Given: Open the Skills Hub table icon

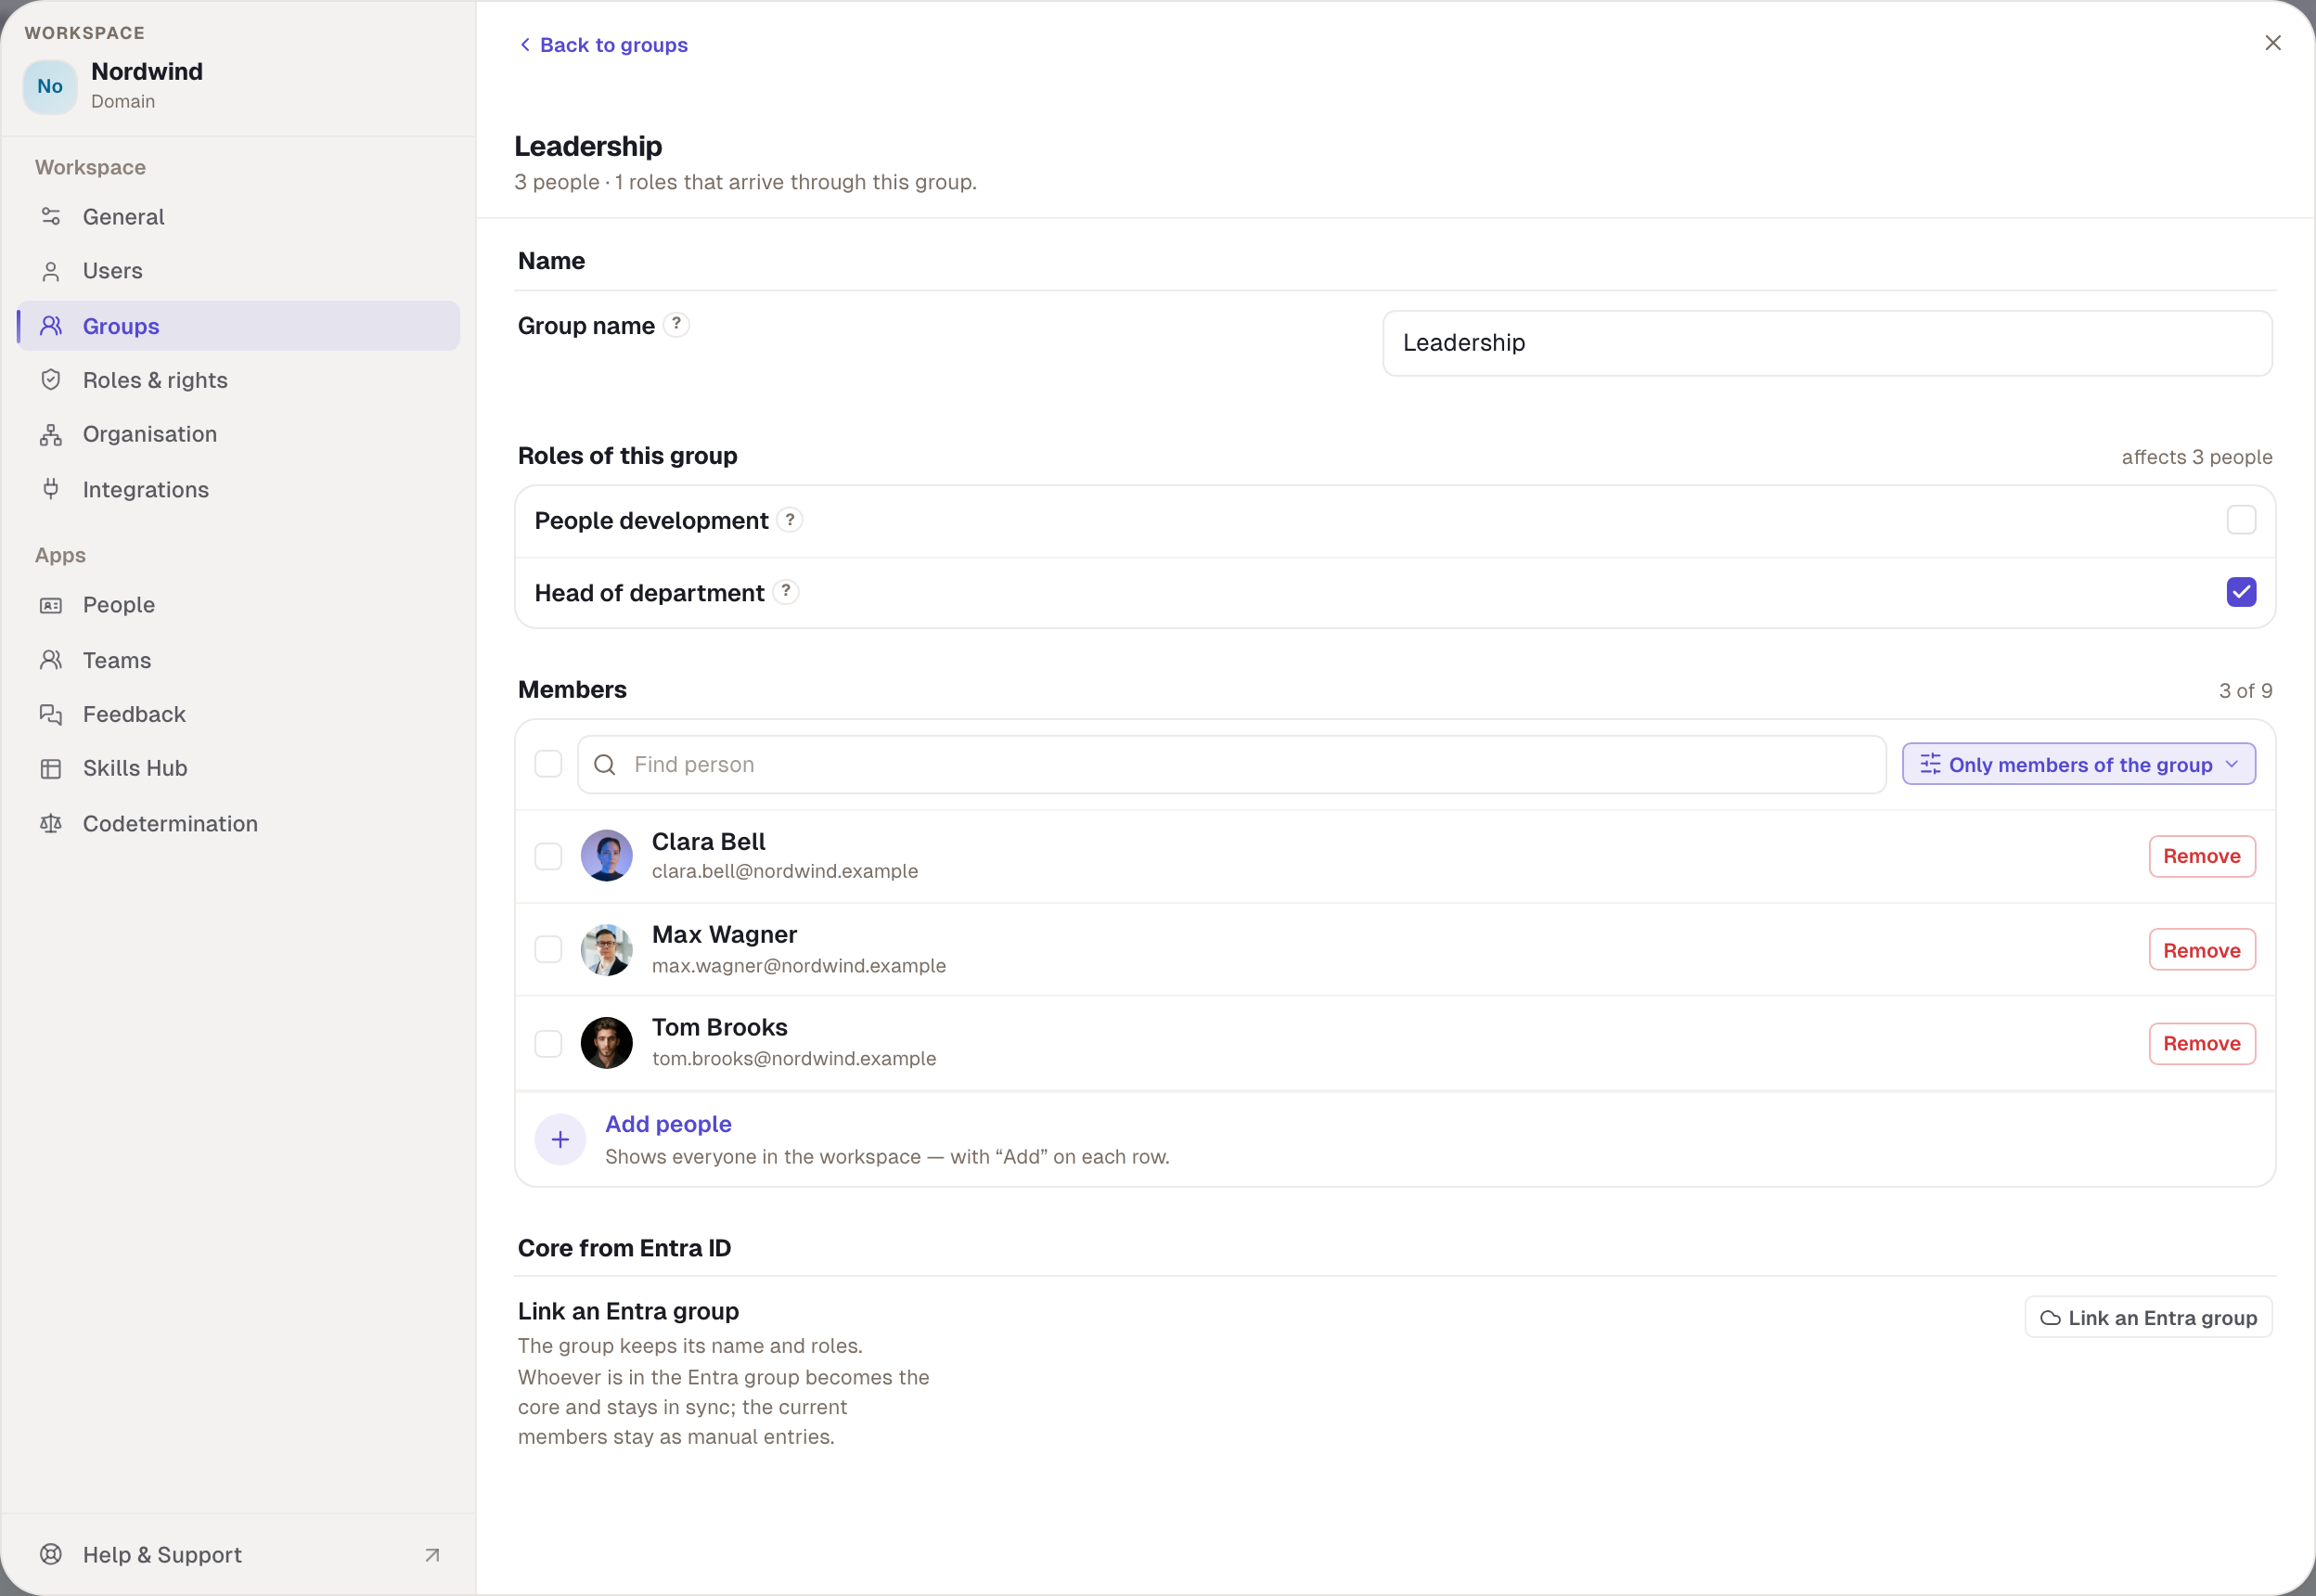Looking at the screenshot, I should pos(51,768).
